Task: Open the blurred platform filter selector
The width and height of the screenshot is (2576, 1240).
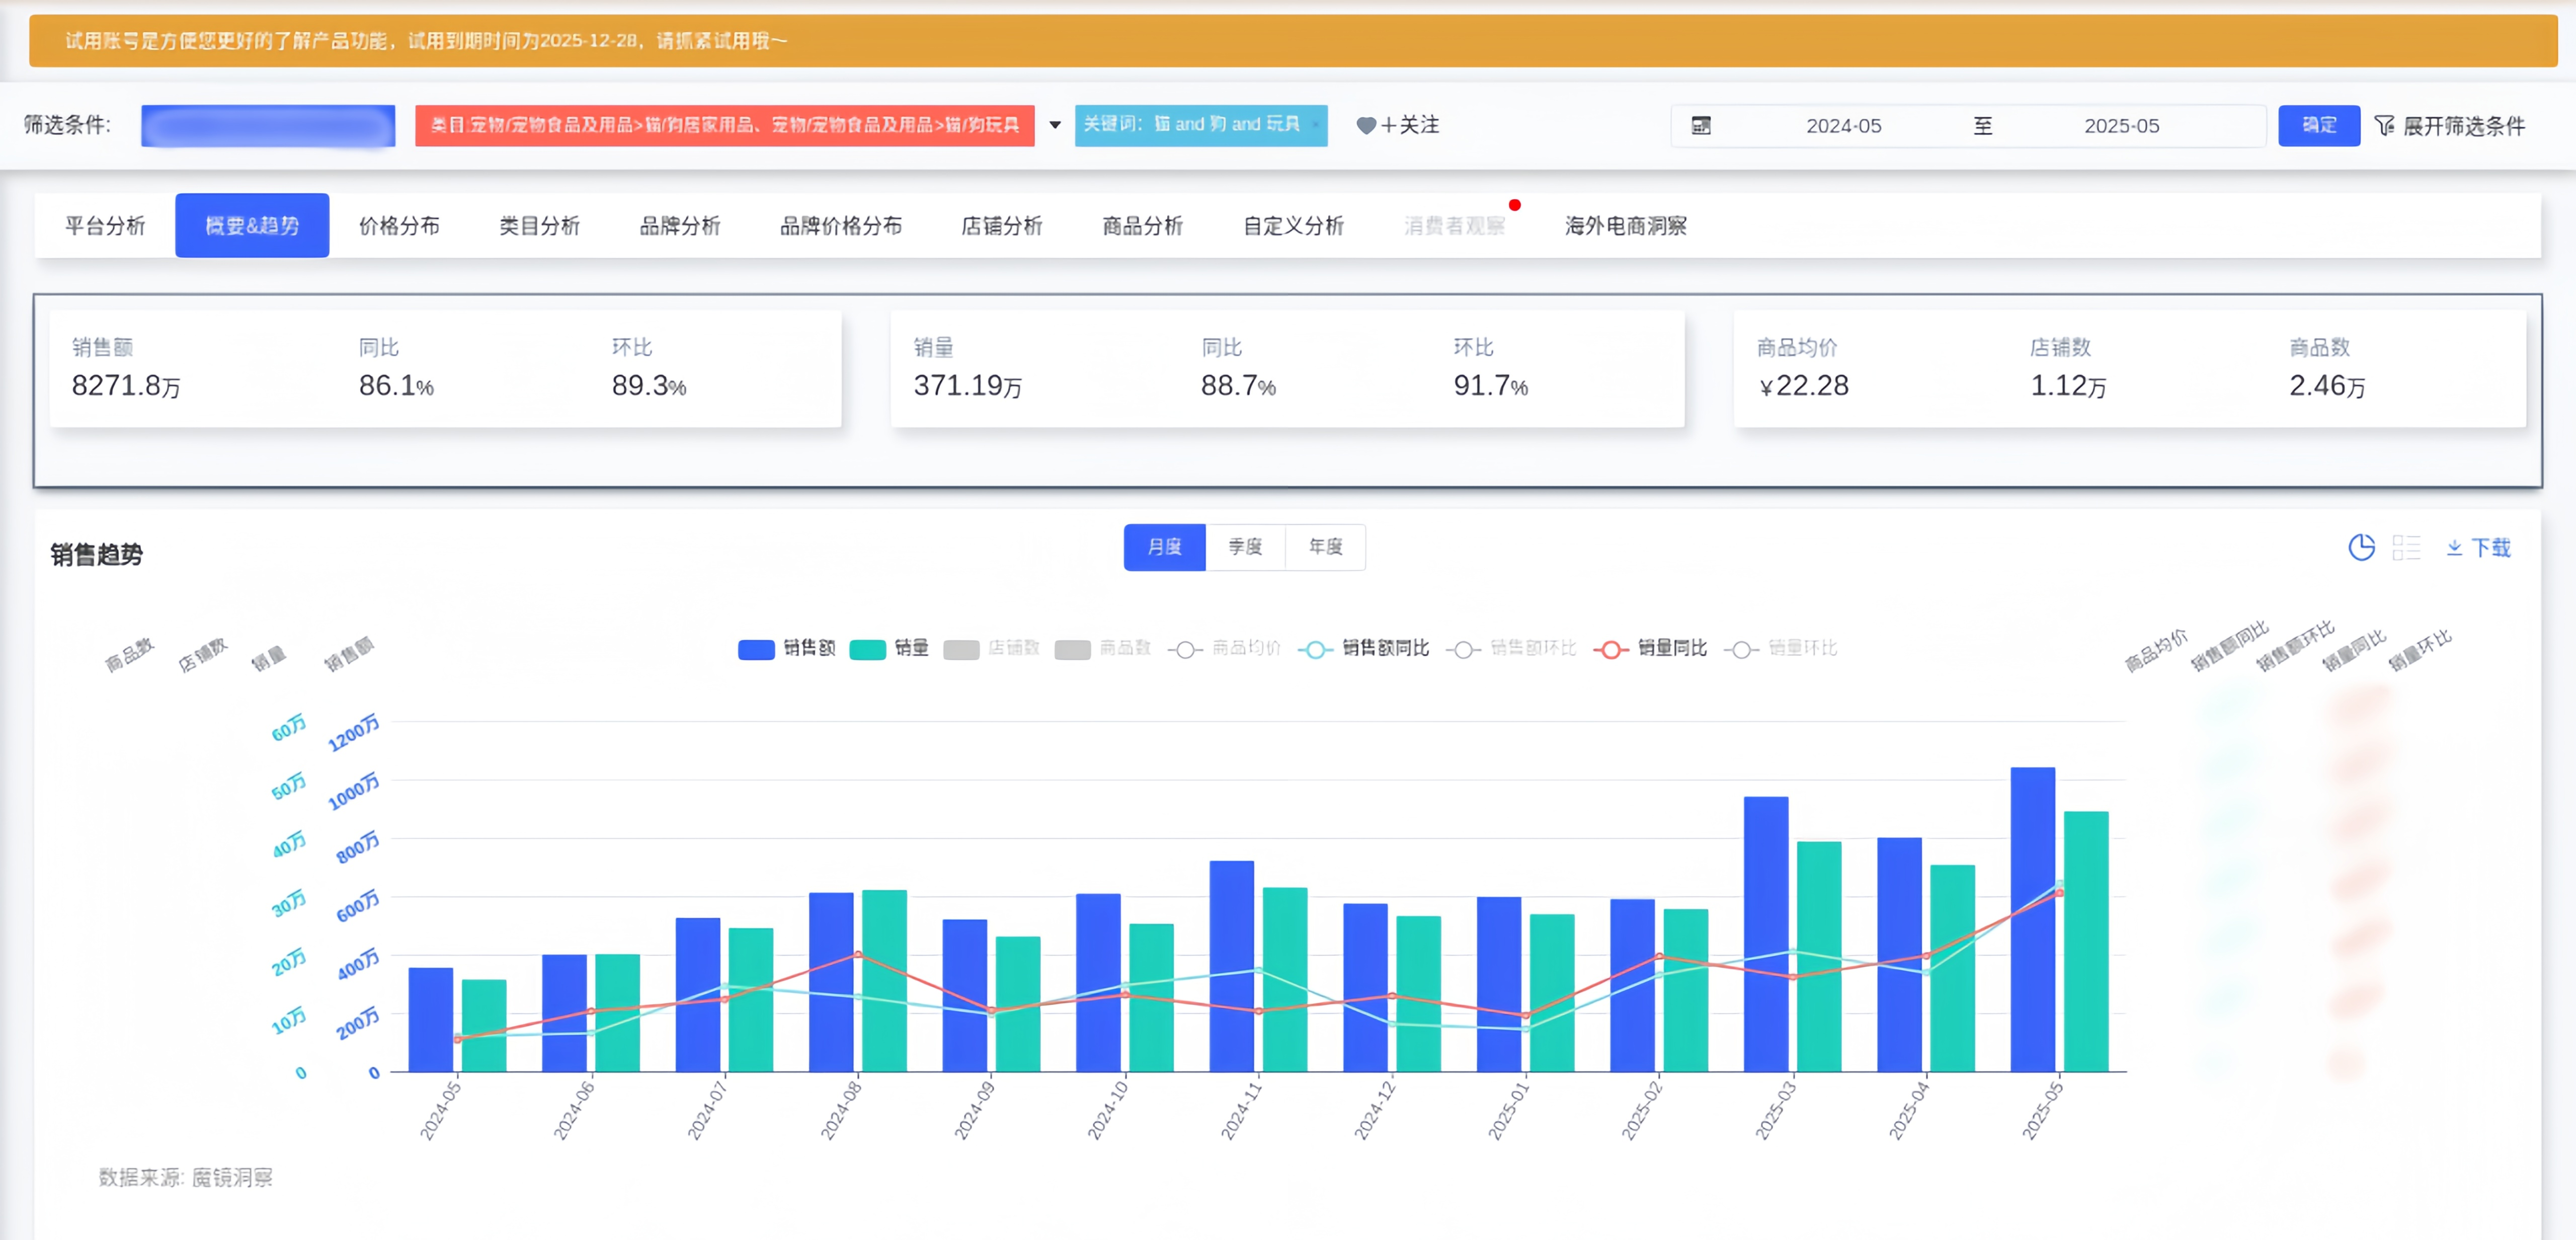Action: click(268, 126)
